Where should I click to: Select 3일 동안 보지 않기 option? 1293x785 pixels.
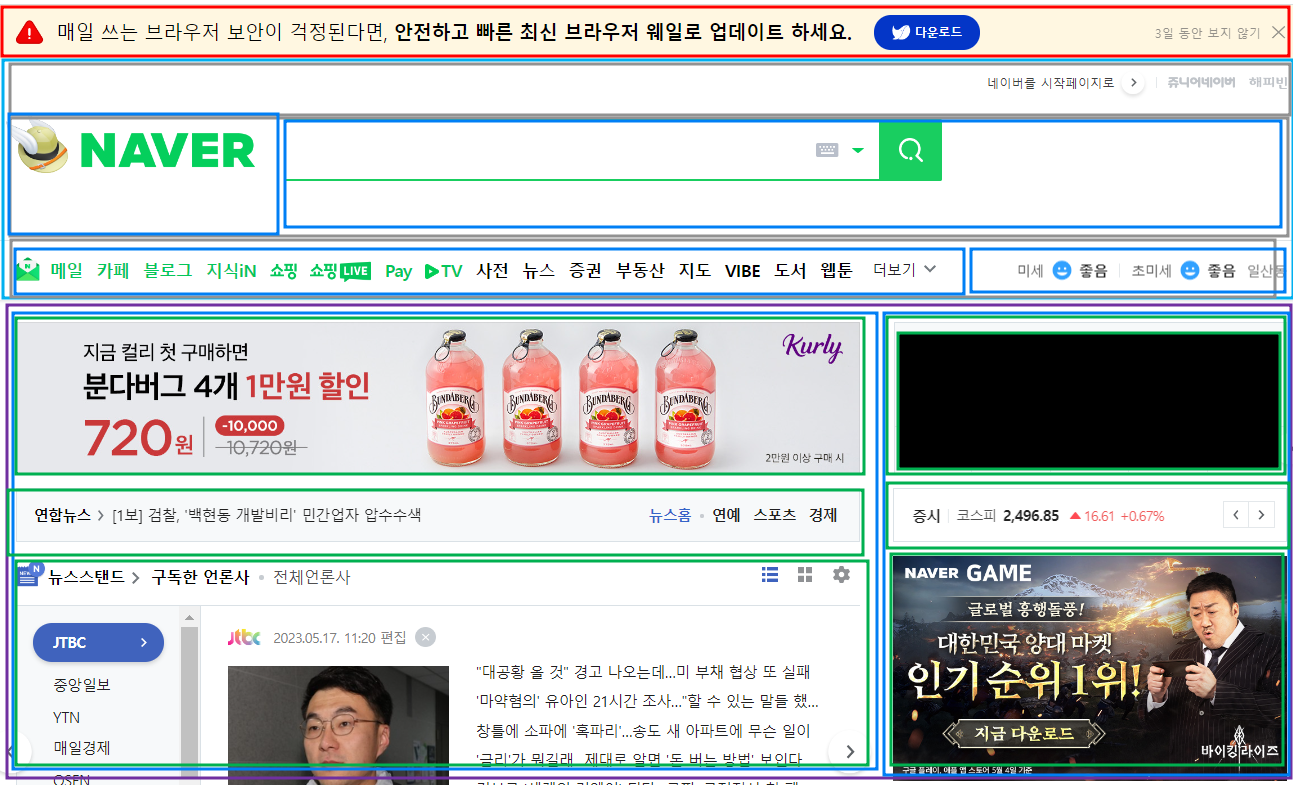coord(1207,33)
